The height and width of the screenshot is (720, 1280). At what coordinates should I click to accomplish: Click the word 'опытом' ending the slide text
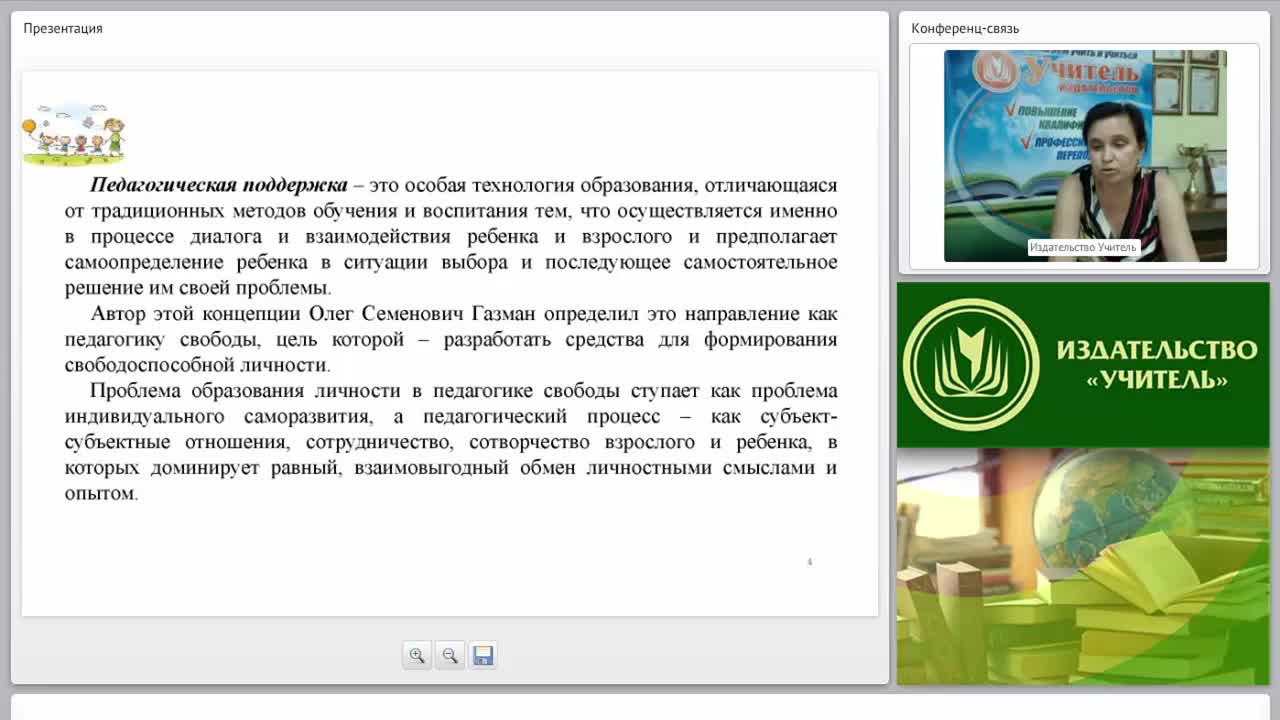point(99,494)
